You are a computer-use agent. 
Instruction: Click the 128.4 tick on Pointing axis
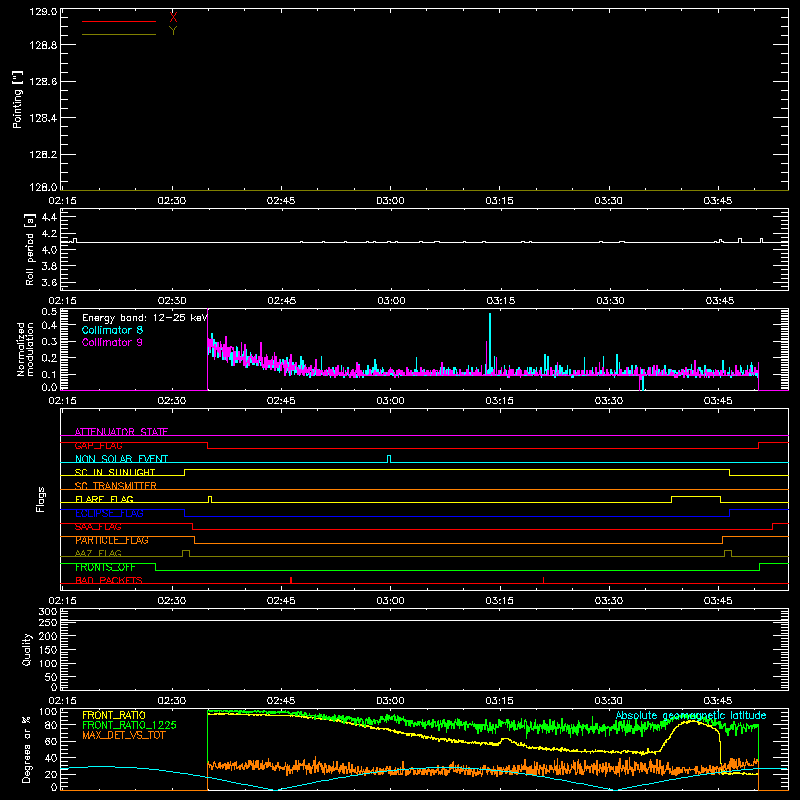click(43, 118)
